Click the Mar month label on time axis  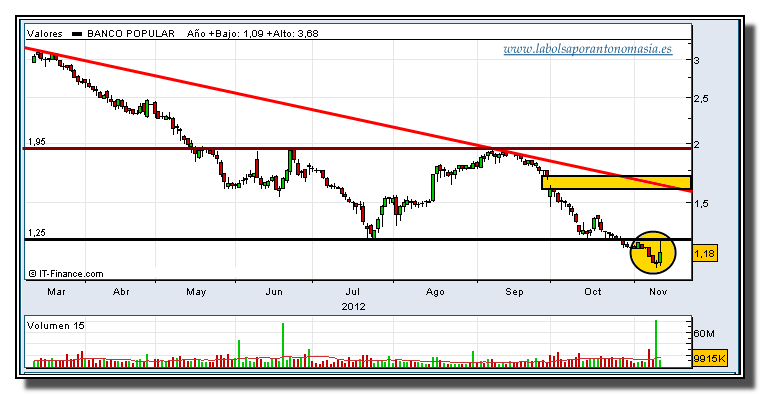[x=56, y=292]
